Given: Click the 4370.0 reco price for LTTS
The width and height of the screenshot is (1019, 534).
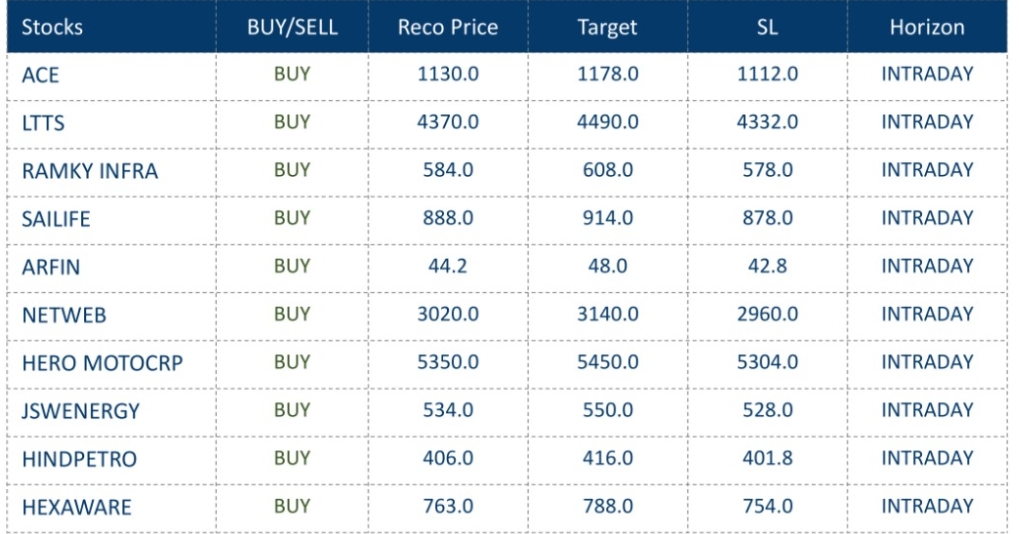Looking at the screenshot, I should tap(448, 122).
